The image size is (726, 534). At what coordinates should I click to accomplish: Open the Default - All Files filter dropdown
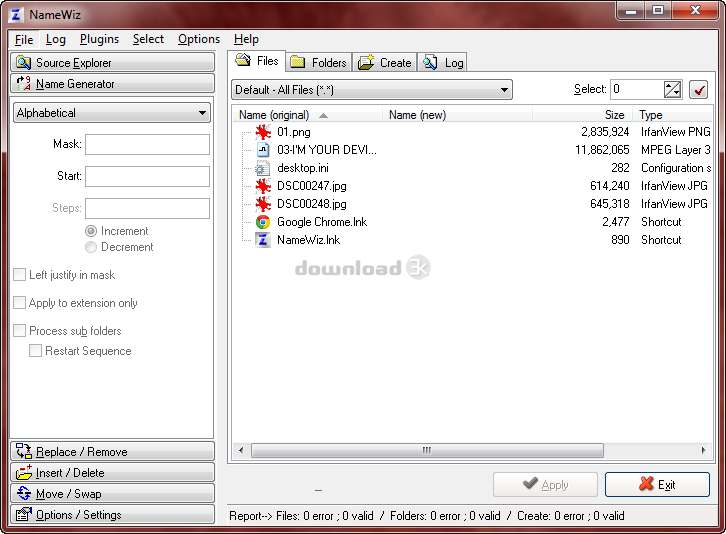coord(372,89)
